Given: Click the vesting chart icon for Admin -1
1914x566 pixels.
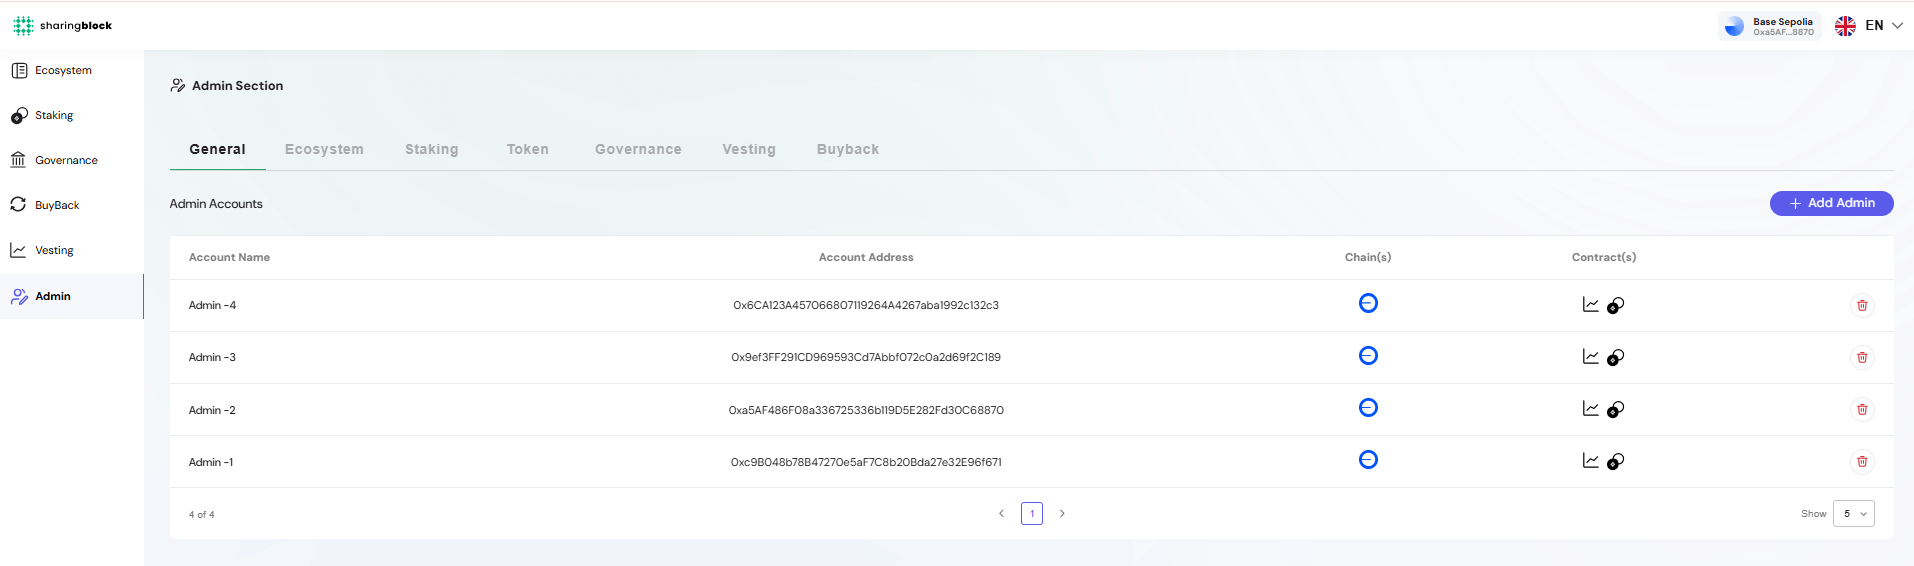Looking at the screenshot, I should pyautogui.click(x=1590, y=460).
